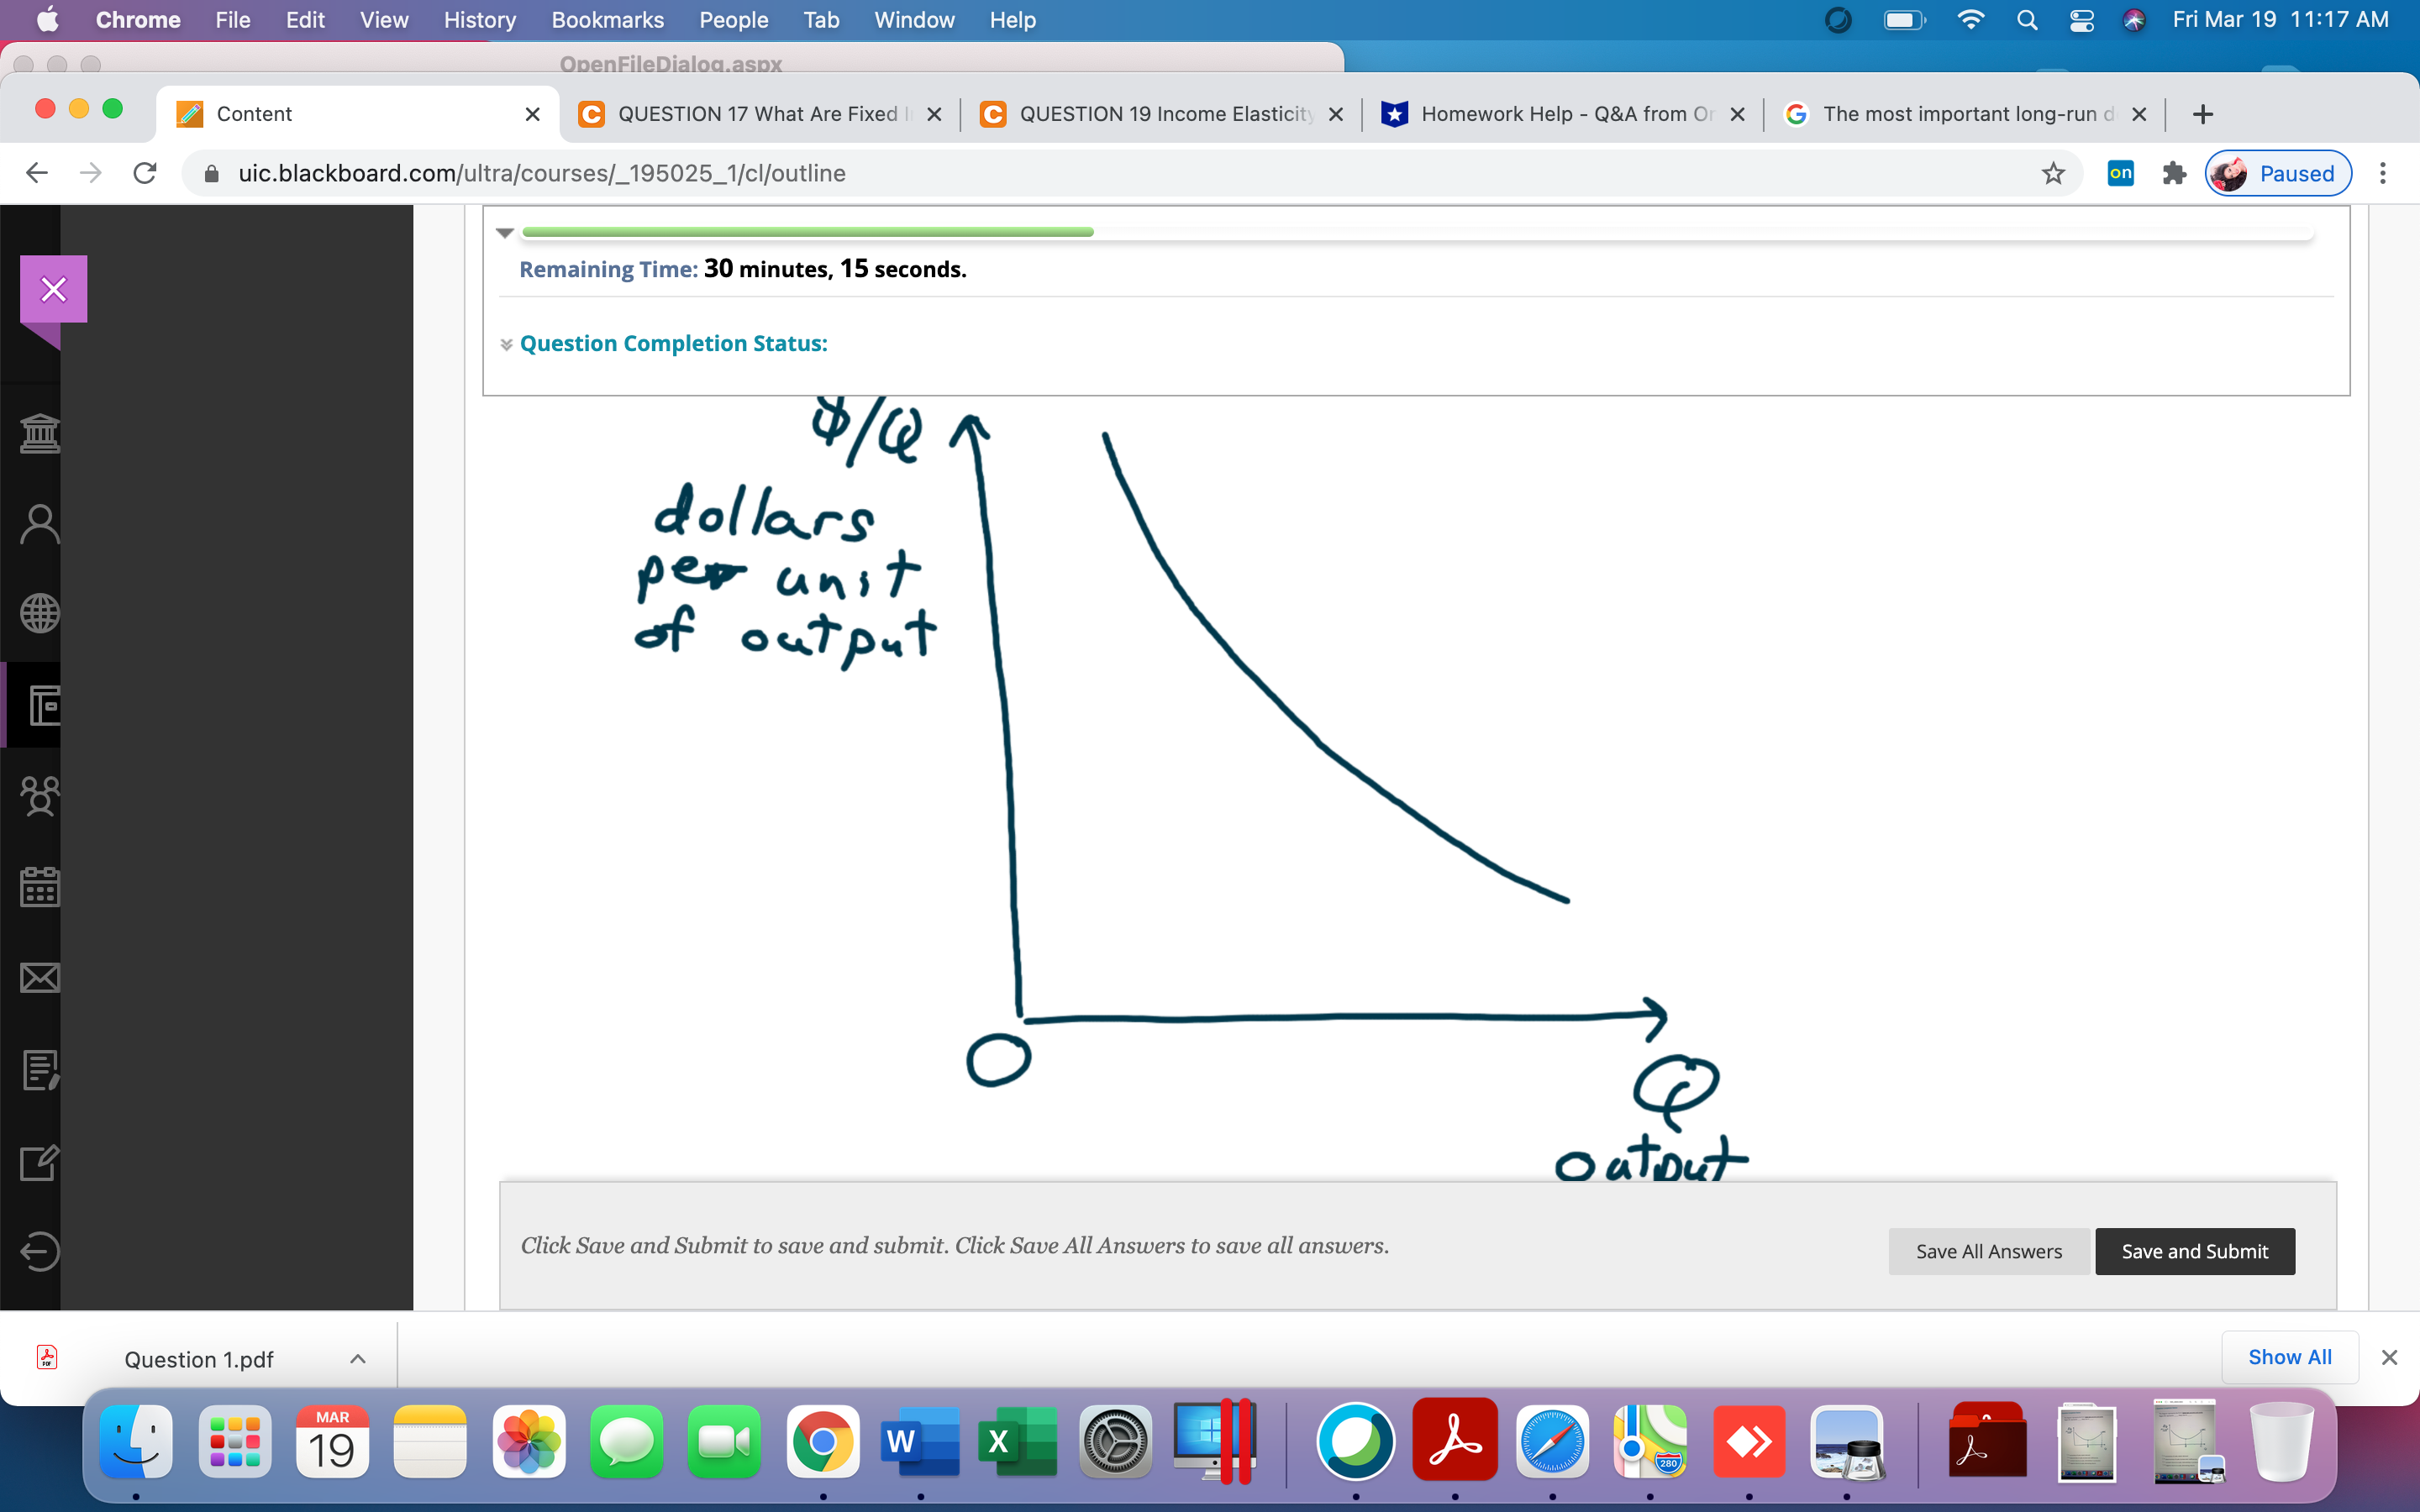Click Show All in the downloads bar

(x=2290, y=1357)
